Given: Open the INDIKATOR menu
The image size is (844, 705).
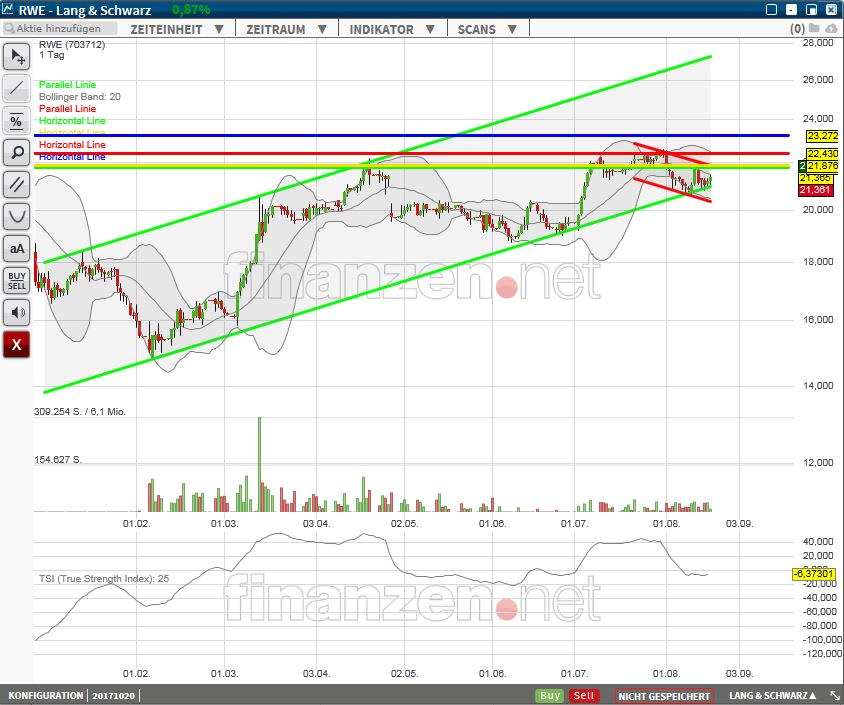Looking at the screenshot, I should coord(392,29).
